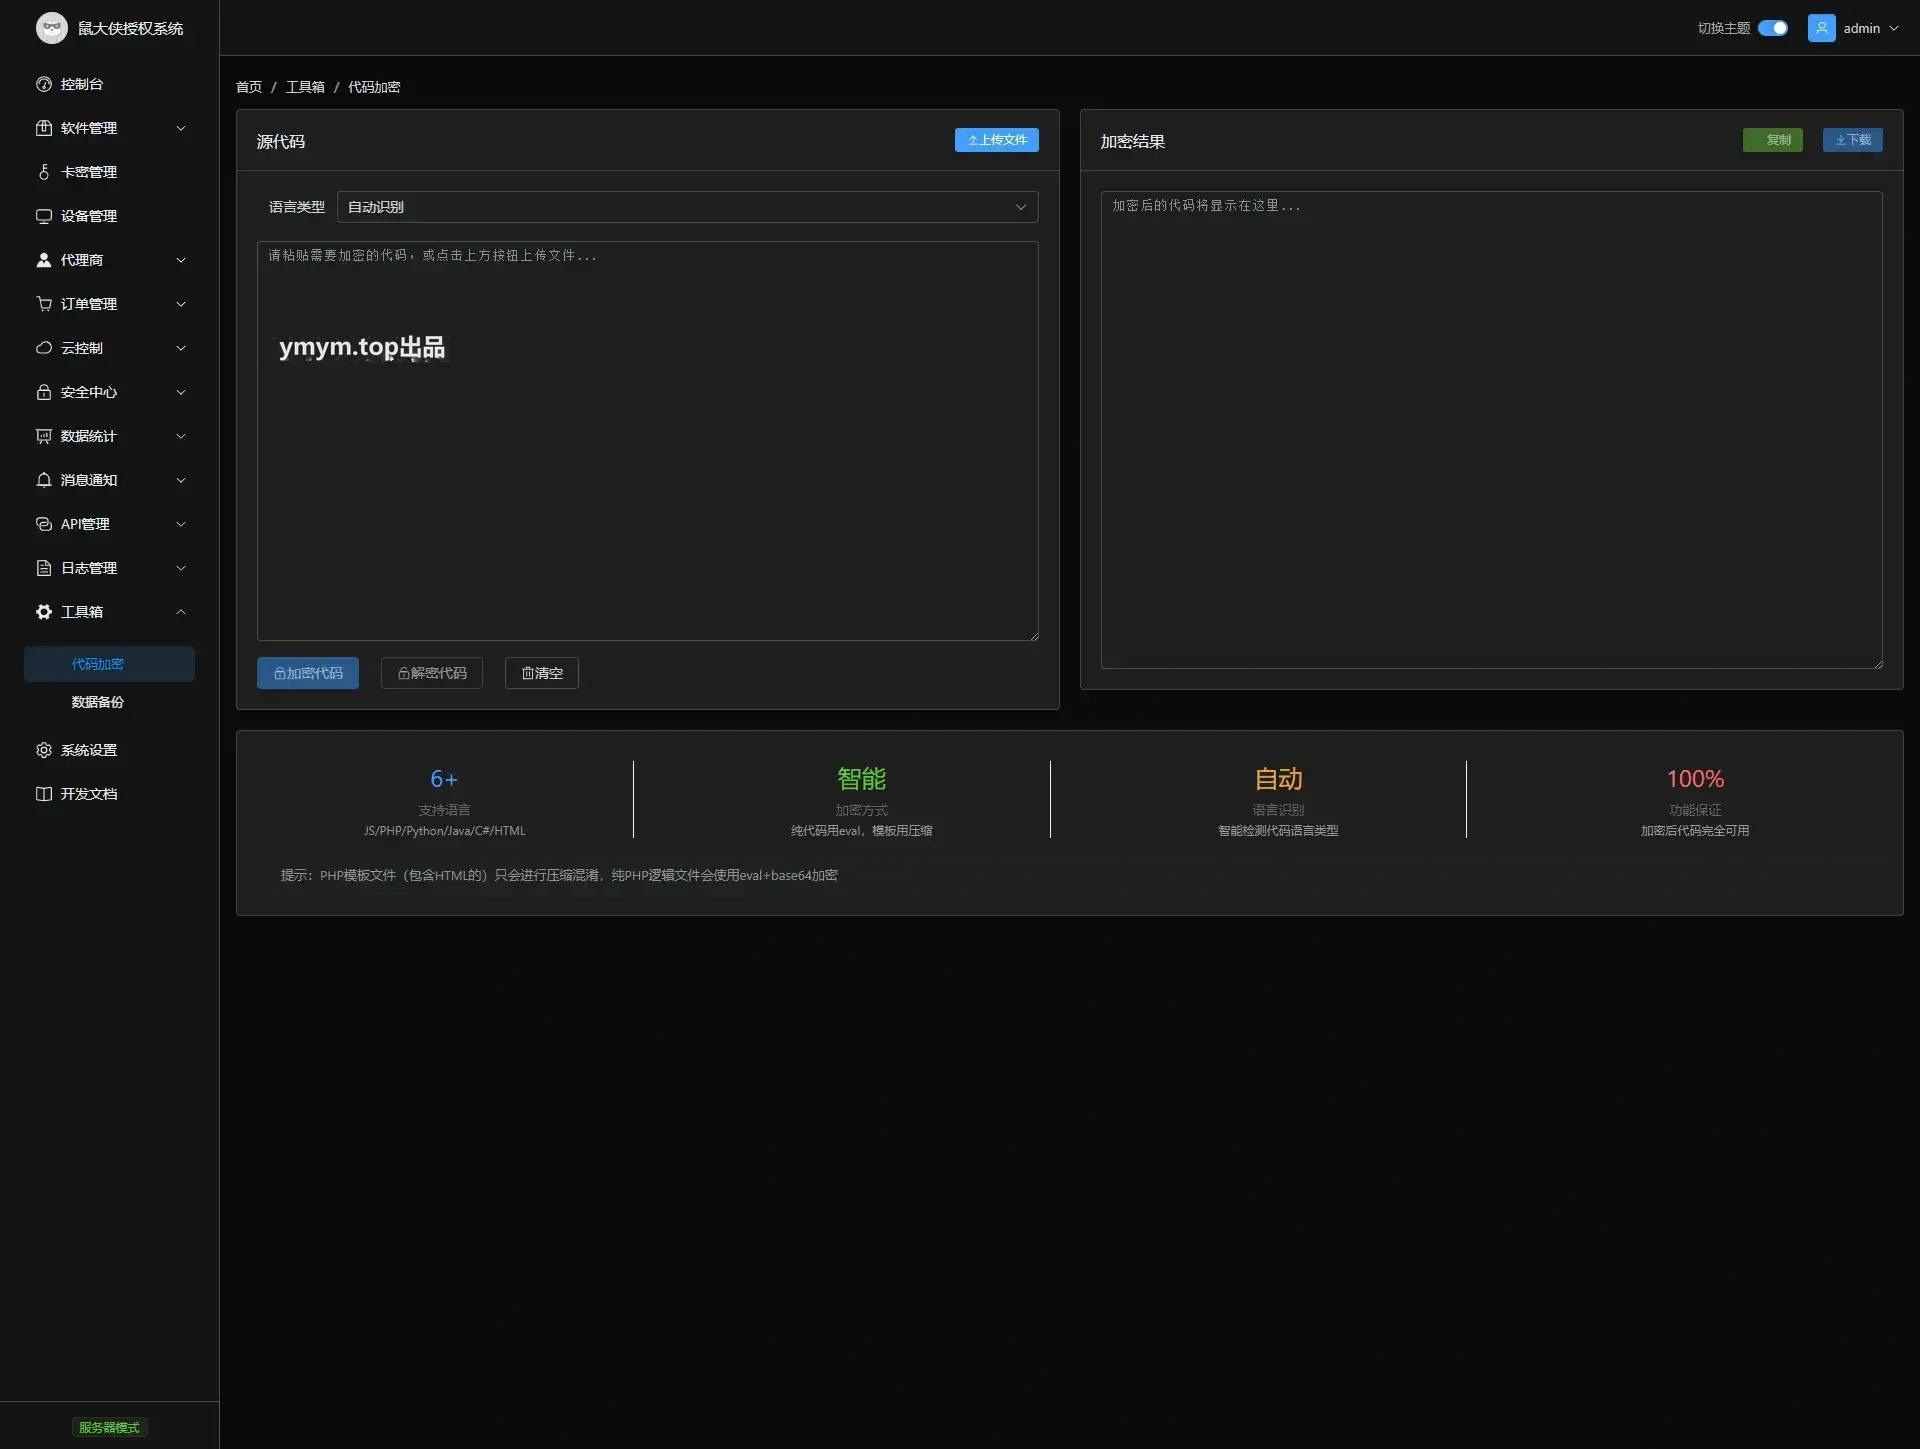
Task: Click the 消息通知 bell icon
Action: 44,480
